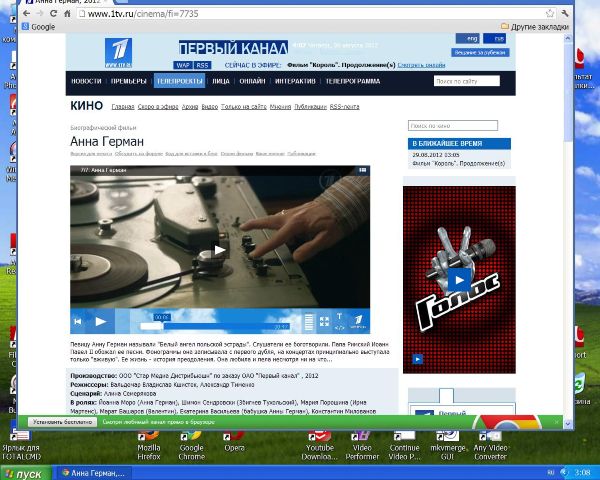The width and height of the screenshot is (600, 480).
Task: Open the Лица menu item
Action: point(221,81)
